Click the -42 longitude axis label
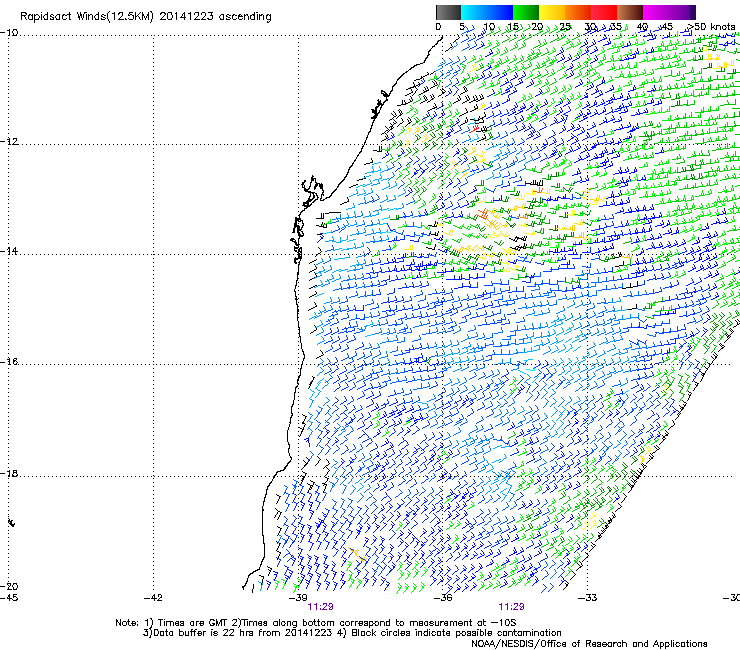Viewport: 740px width, 650px height. (153, 598)
